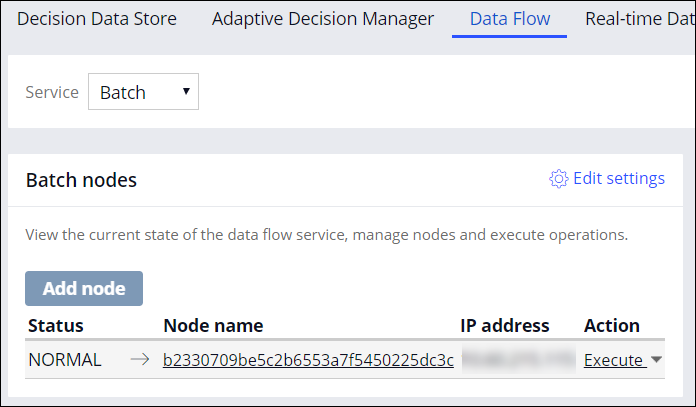Viewport: 696px width, 407px height.
Task: Click the Edit settings link text
Action: pos(618,179)
